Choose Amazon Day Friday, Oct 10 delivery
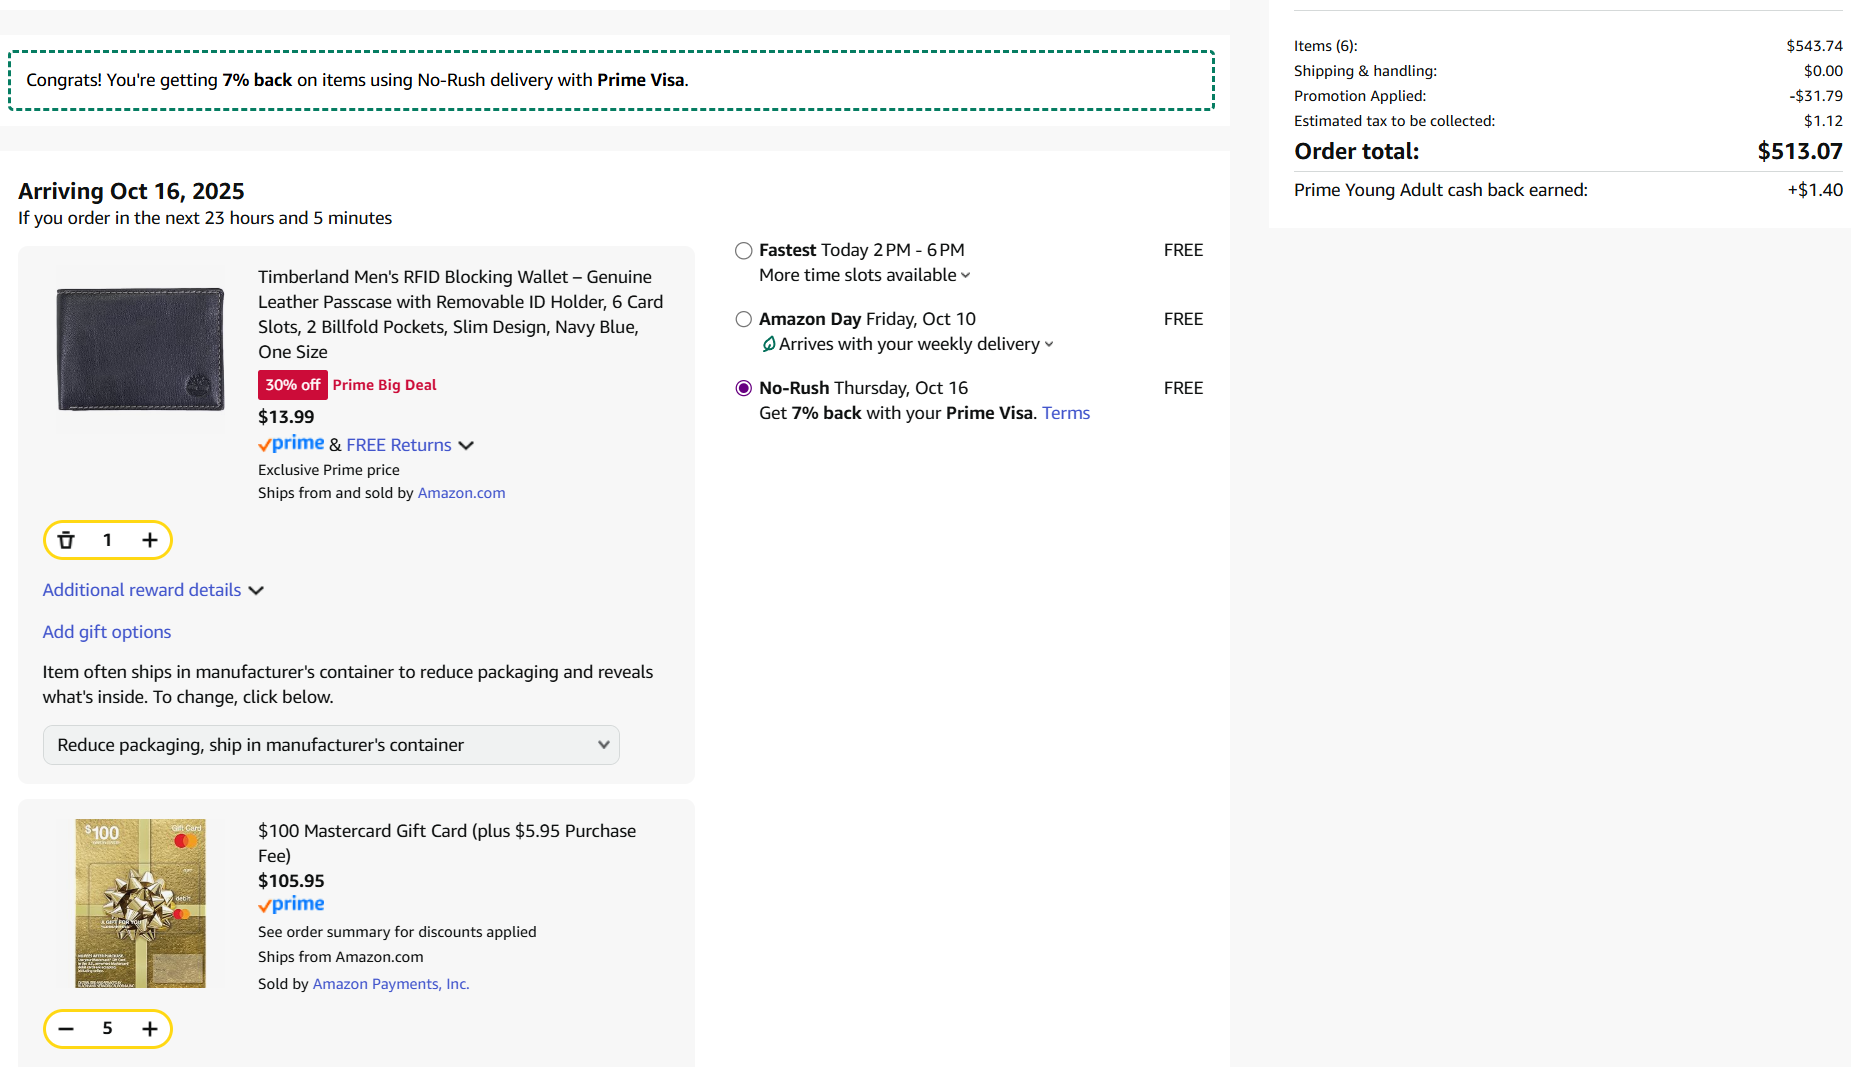 coord(743,320)
